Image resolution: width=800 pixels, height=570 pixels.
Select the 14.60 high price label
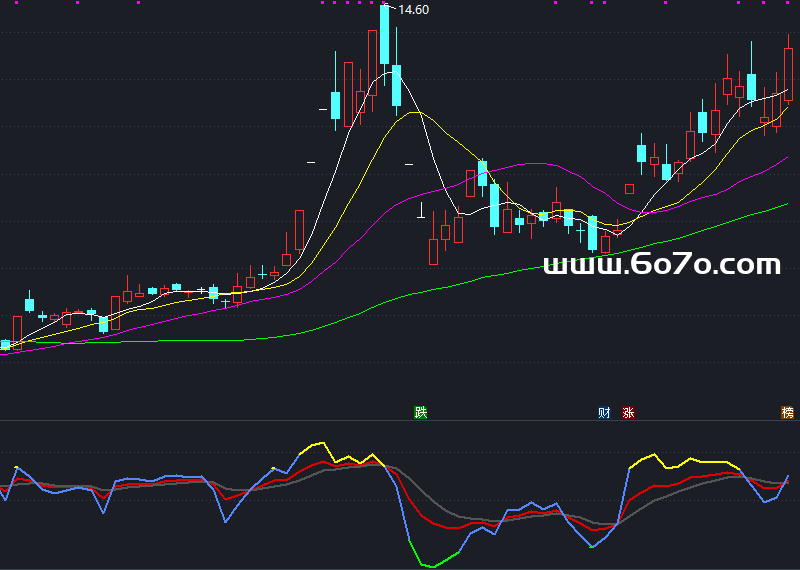413,10
